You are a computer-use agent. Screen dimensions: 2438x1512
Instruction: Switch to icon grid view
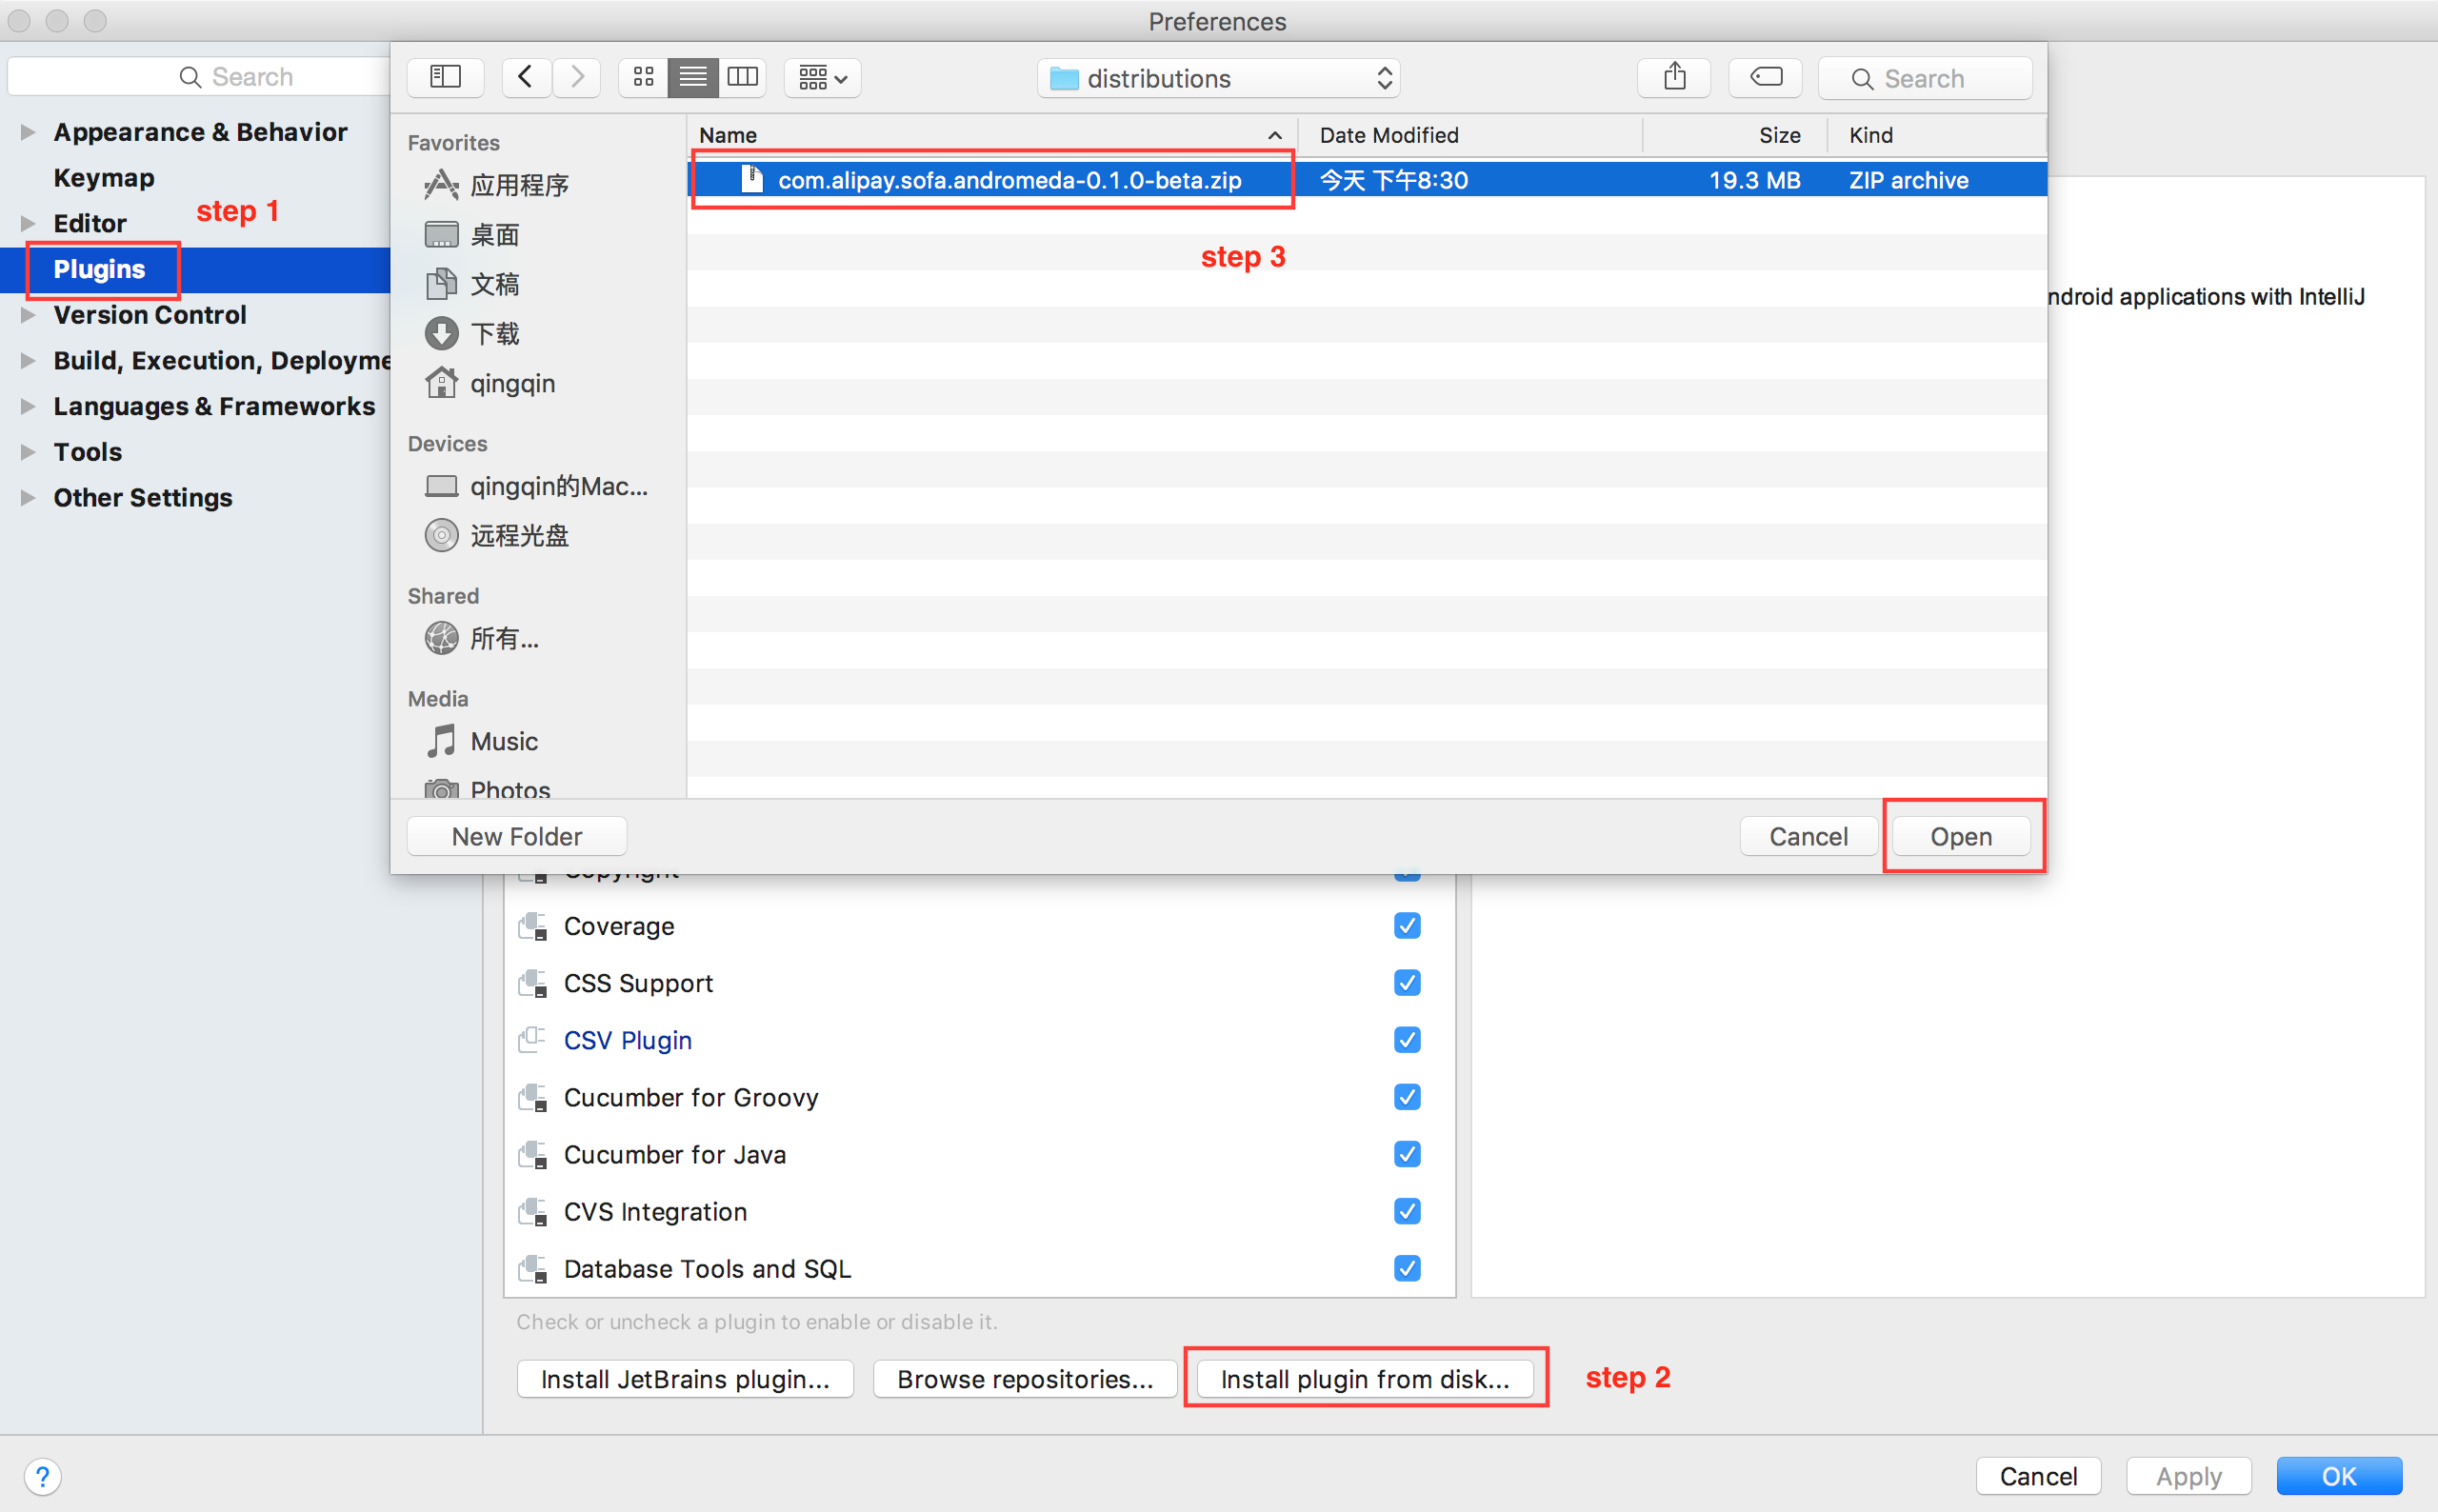point(643,77)
